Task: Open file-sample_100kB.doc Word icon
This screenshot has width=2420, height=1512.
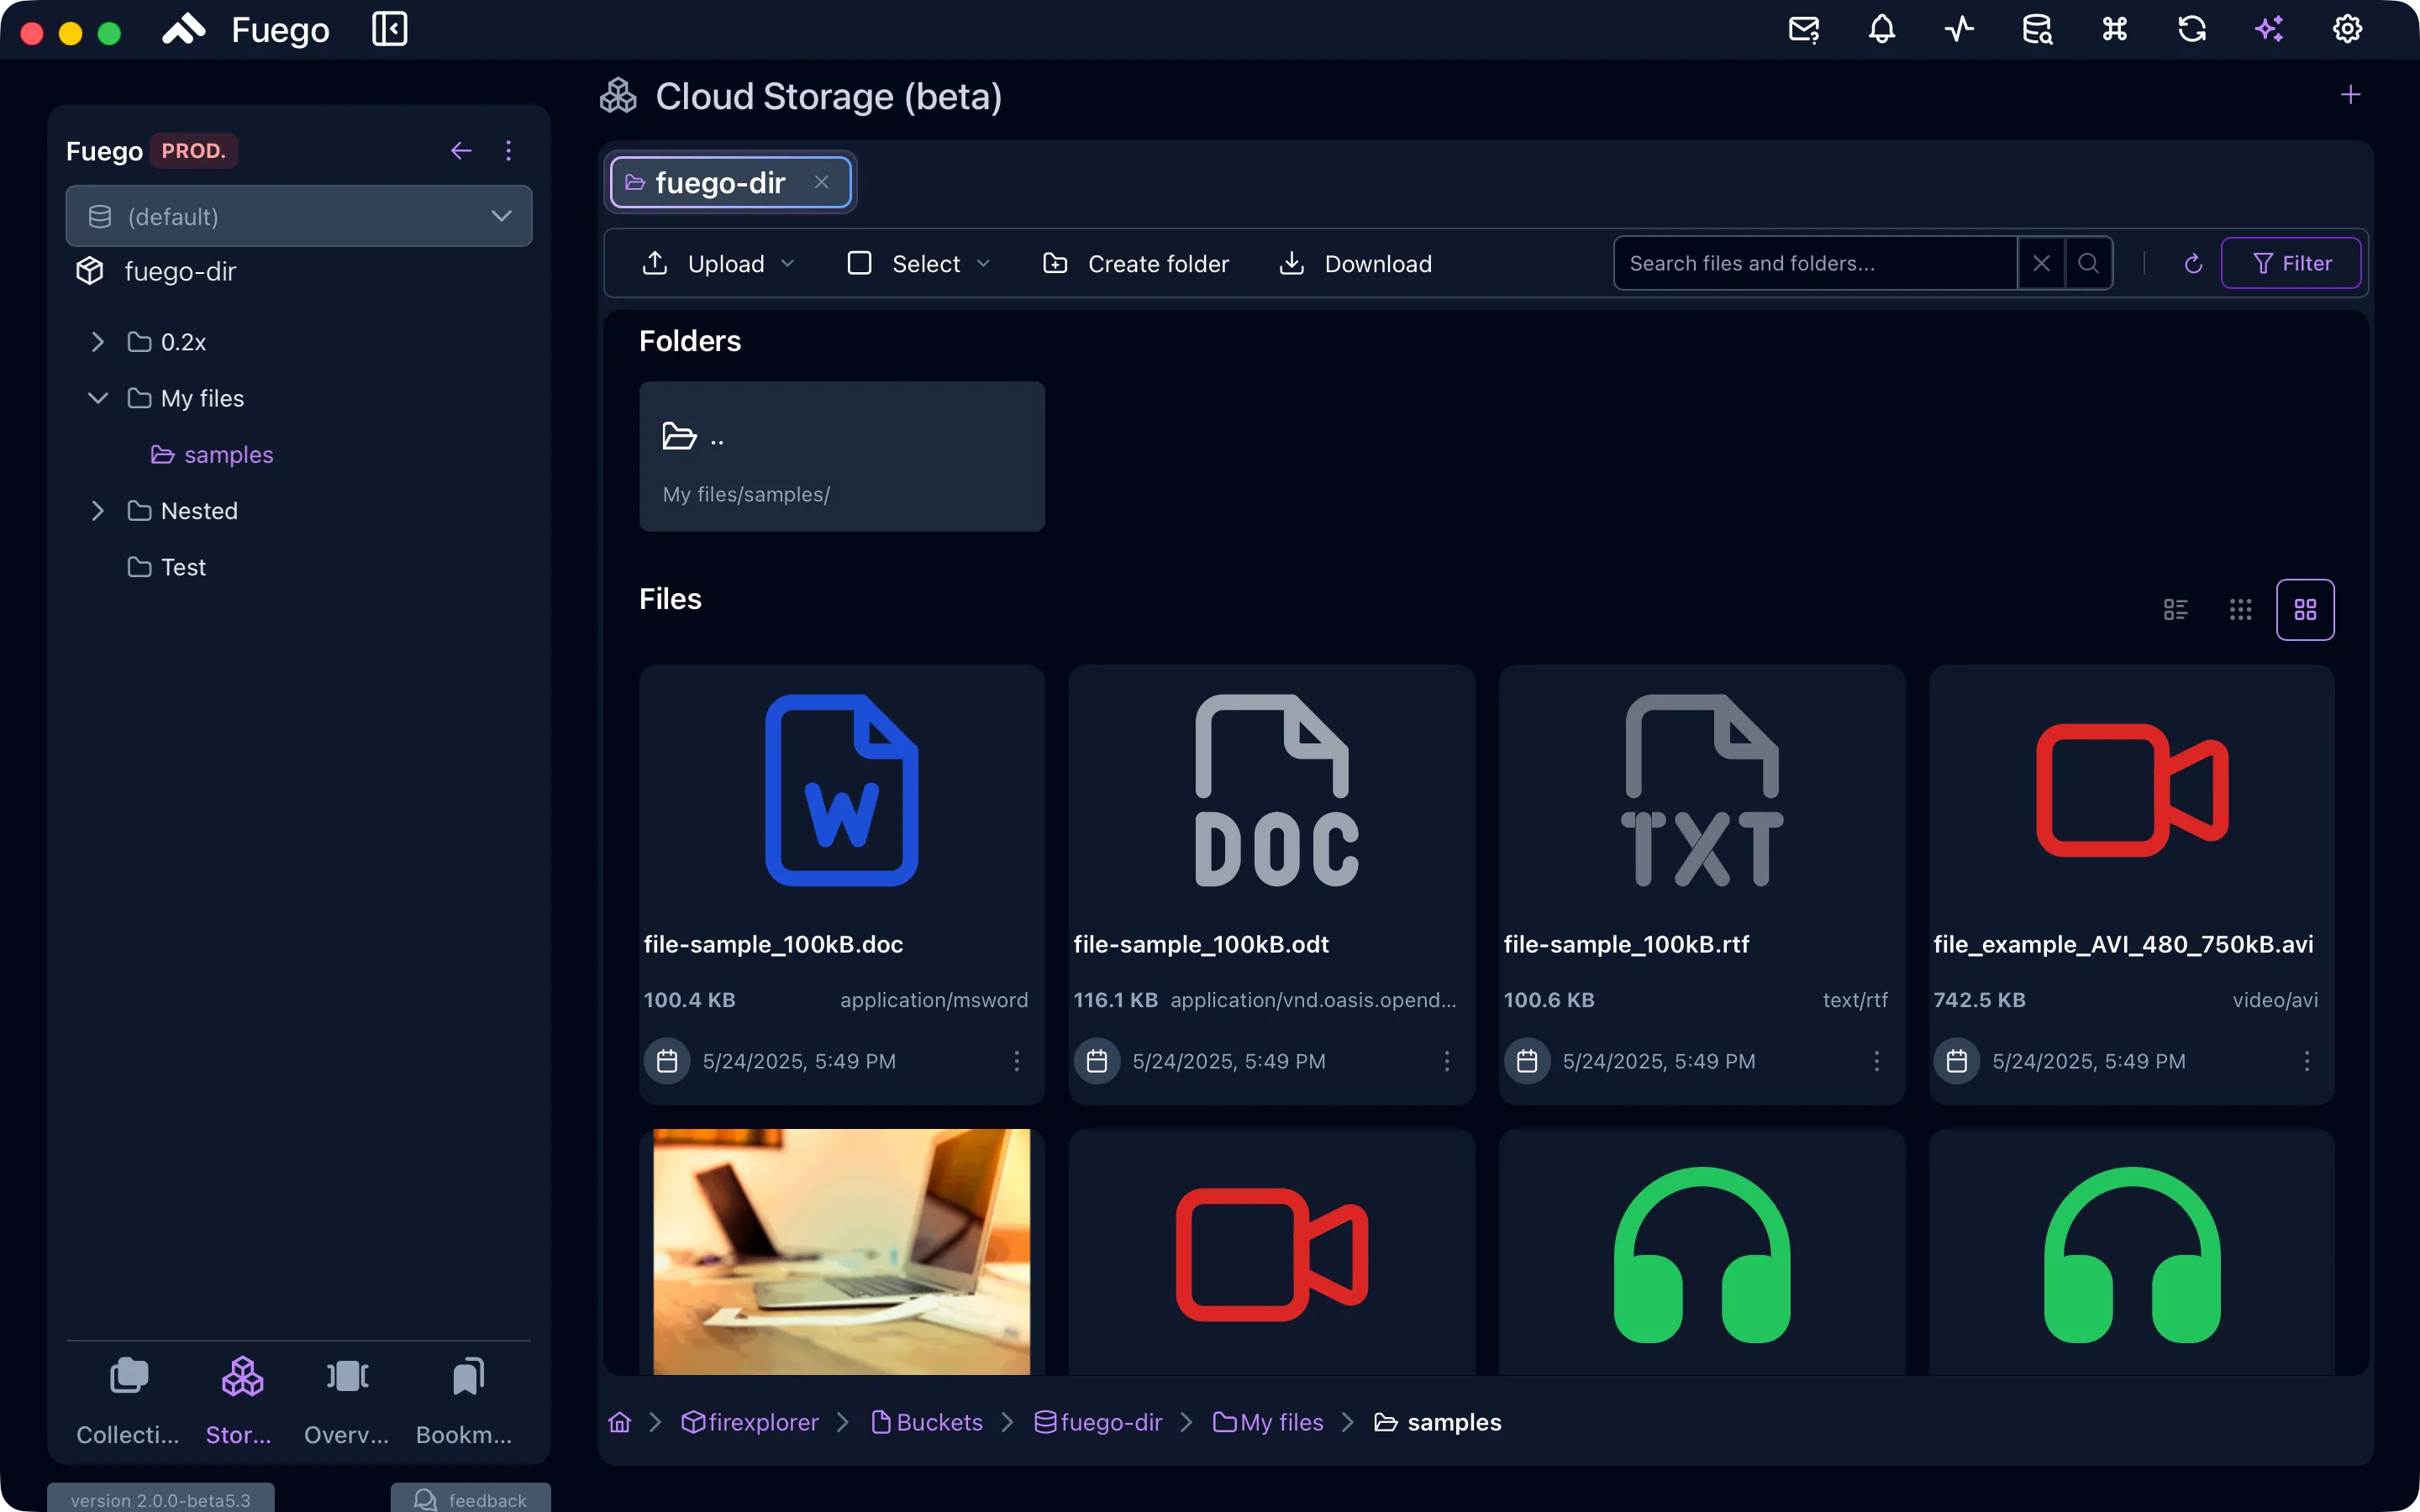Action: pos(842,790)
